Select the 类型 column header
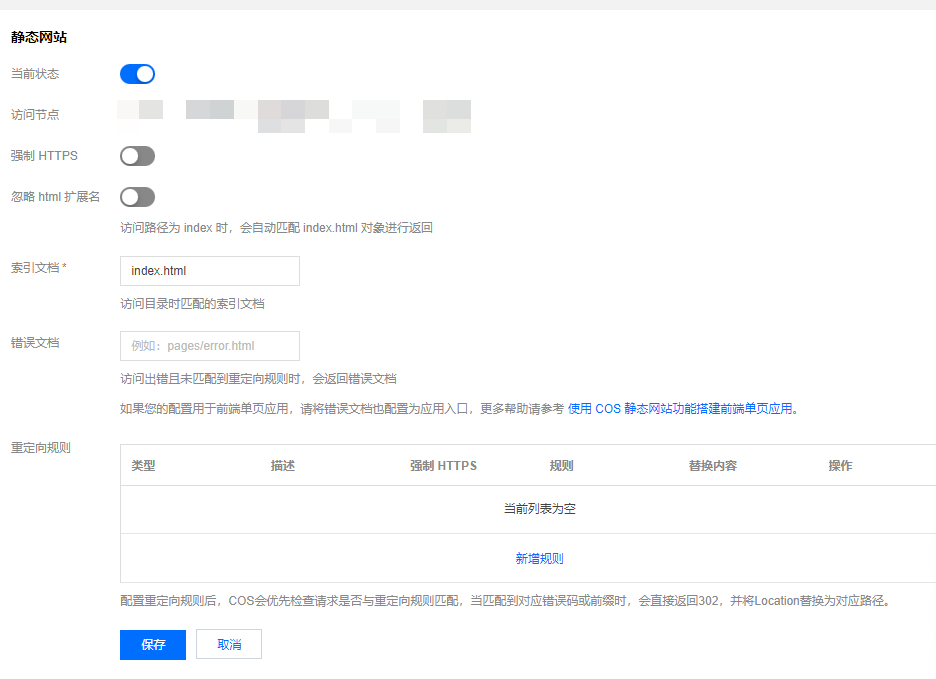 pyautogui.click(x=144, y=466)
